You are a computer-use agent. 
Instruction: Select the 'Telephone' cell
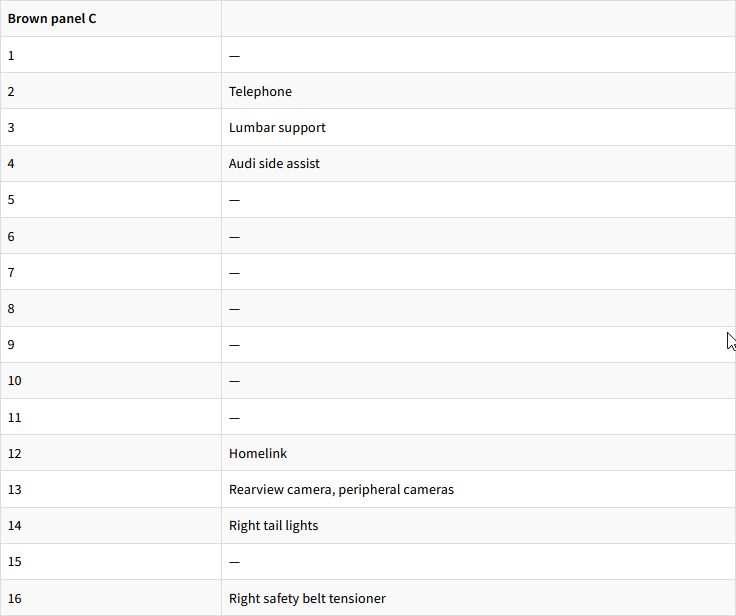pos(260,92)
